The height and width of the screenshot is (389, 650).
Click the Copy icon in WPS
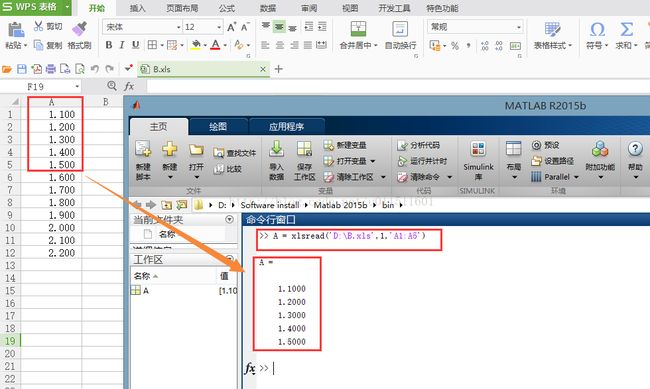pyautogui.click(x=38, y=45)
